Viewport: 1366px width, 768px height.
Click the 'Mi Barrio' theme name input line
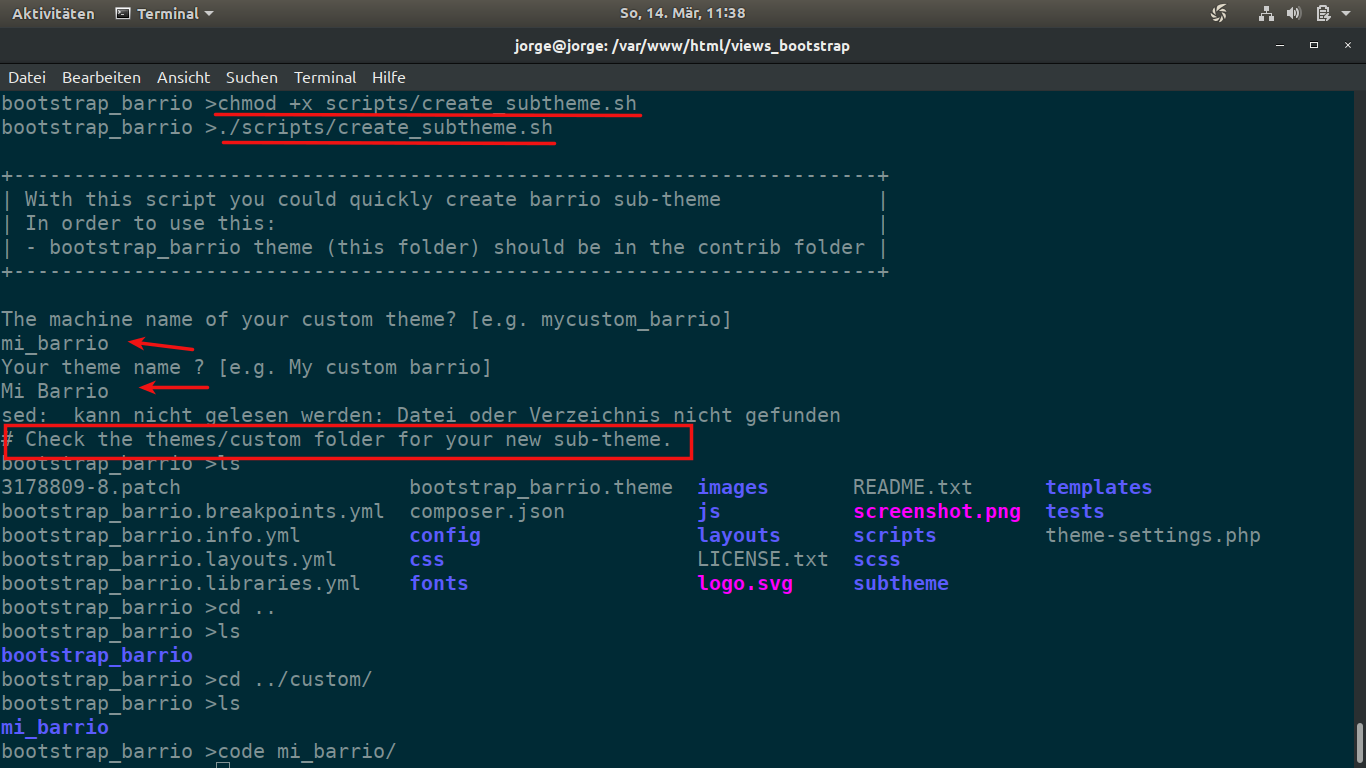pos(55,391)
